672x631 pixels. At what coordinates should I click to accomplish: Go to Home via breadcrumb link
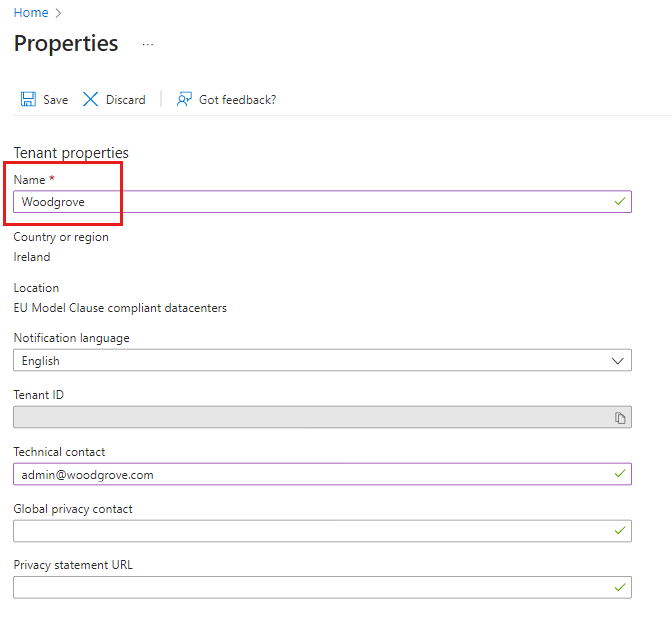pyautogui.click(x=30, y=13)
